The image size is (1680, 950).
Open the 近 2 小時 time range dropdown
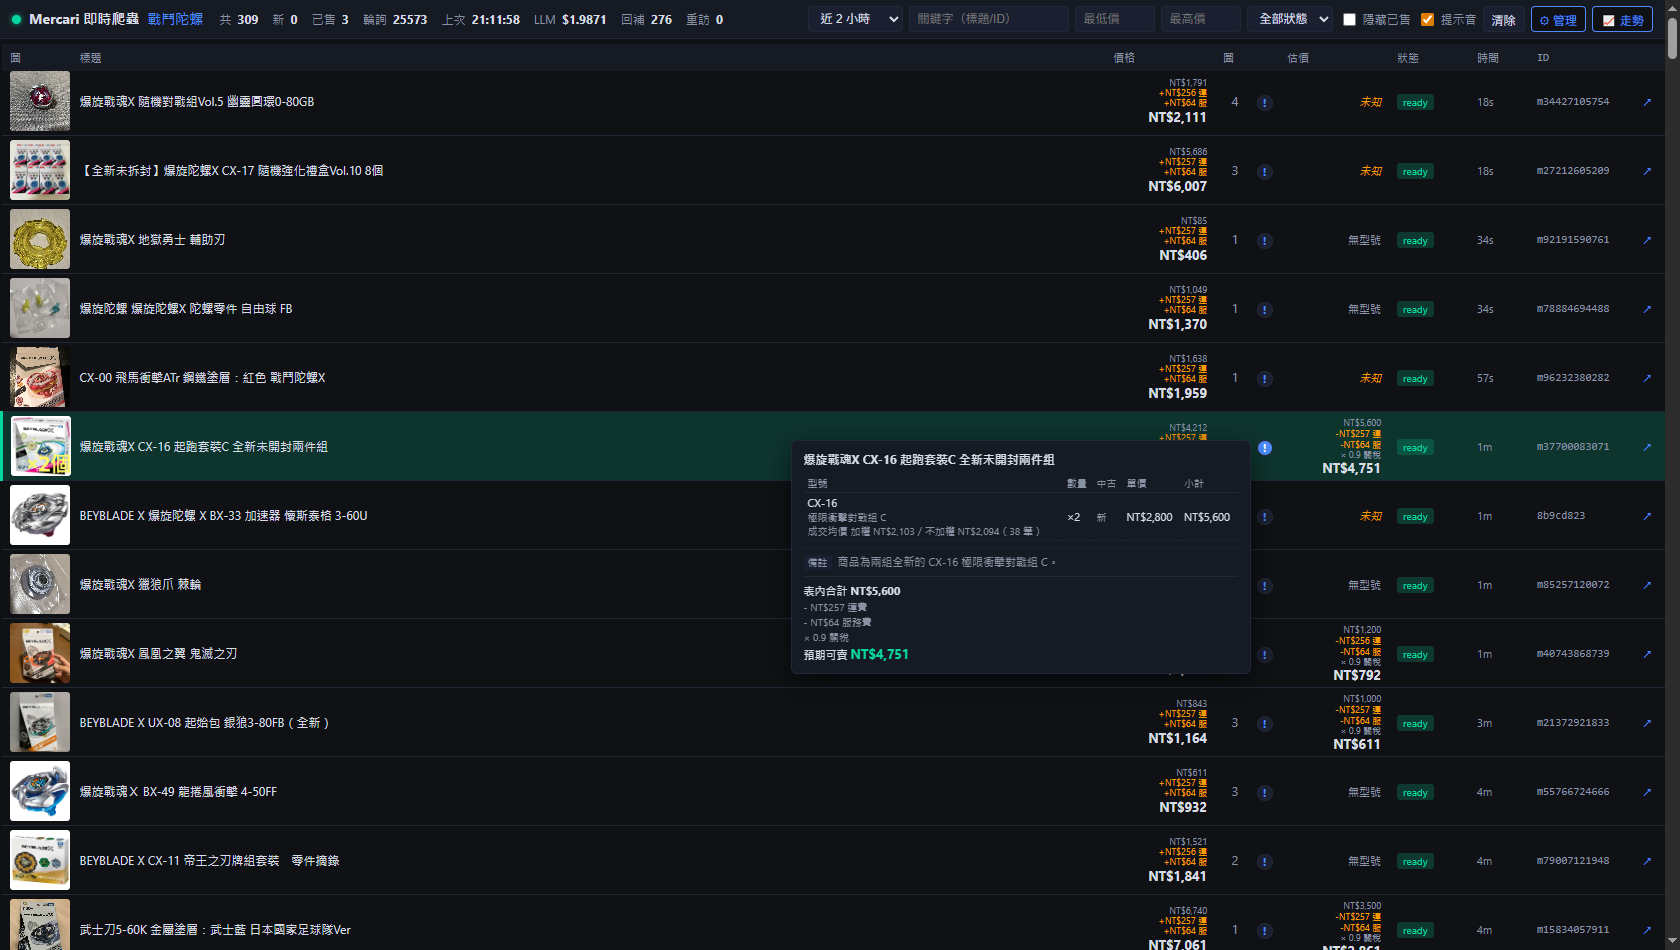(x=855, y=19)
